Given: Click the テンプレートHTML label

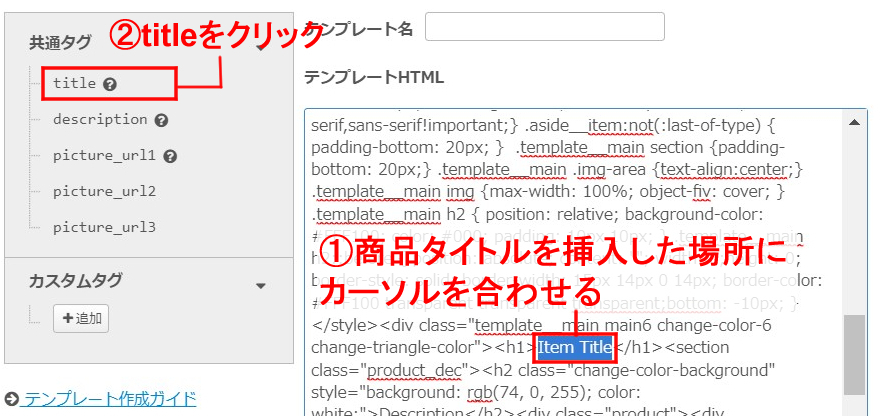Looking at the screenshot, I should point(374,77).
